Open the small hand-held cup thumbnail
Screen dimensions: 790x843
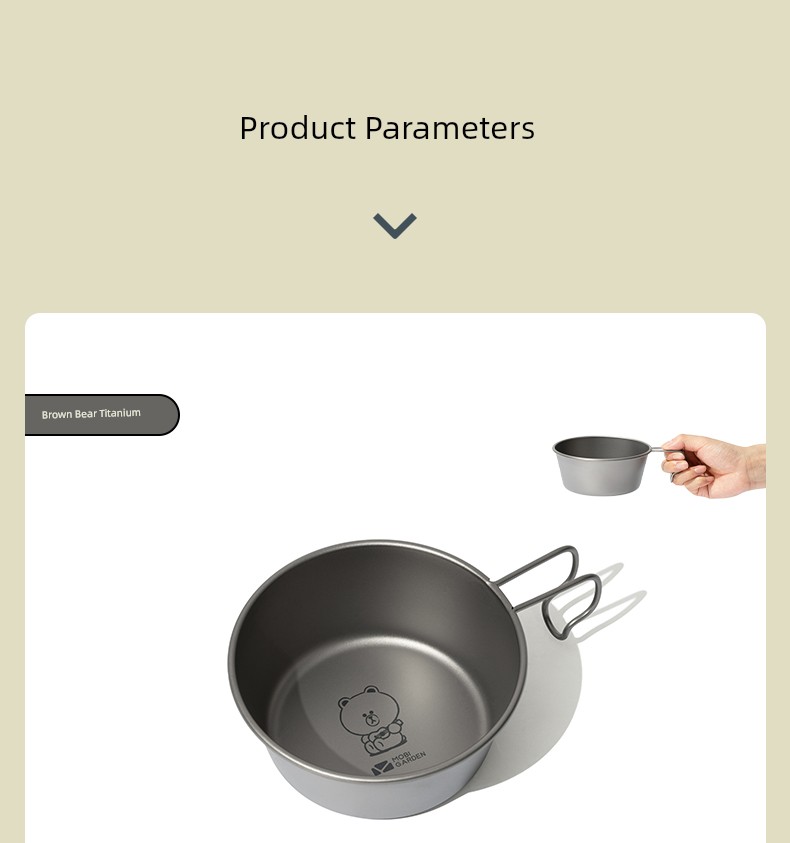pyautogui.click(x=659, y=466)
